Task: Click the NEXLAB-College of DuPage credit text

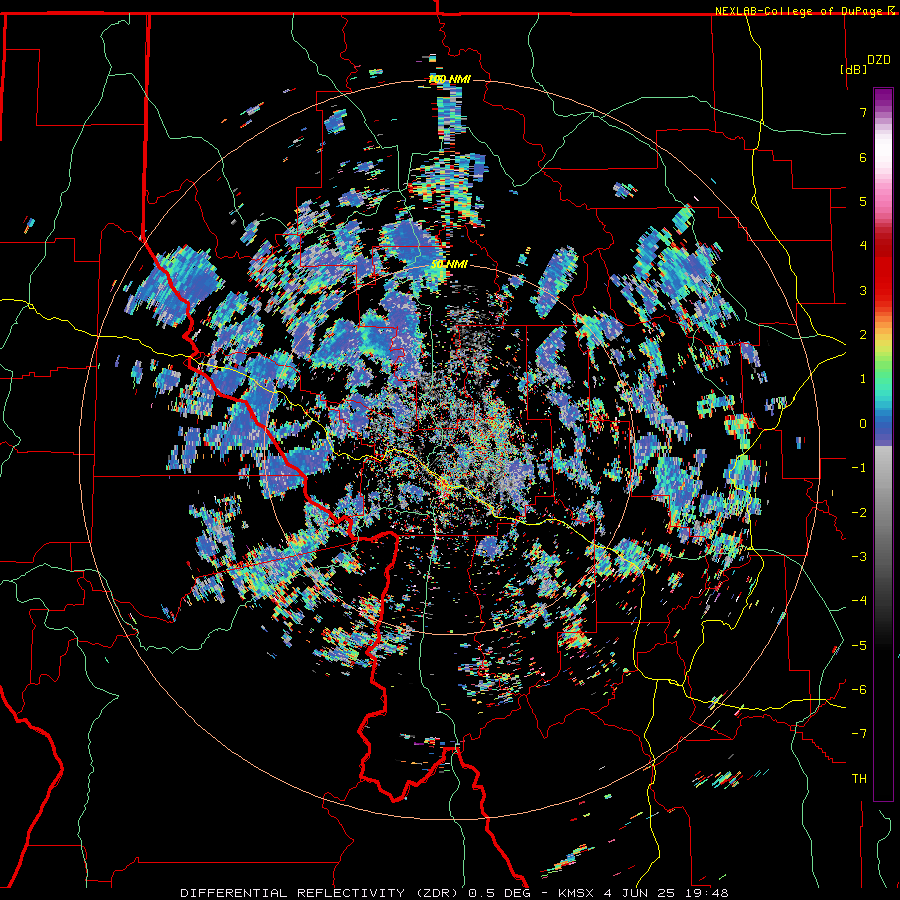Action: [800, 11]
